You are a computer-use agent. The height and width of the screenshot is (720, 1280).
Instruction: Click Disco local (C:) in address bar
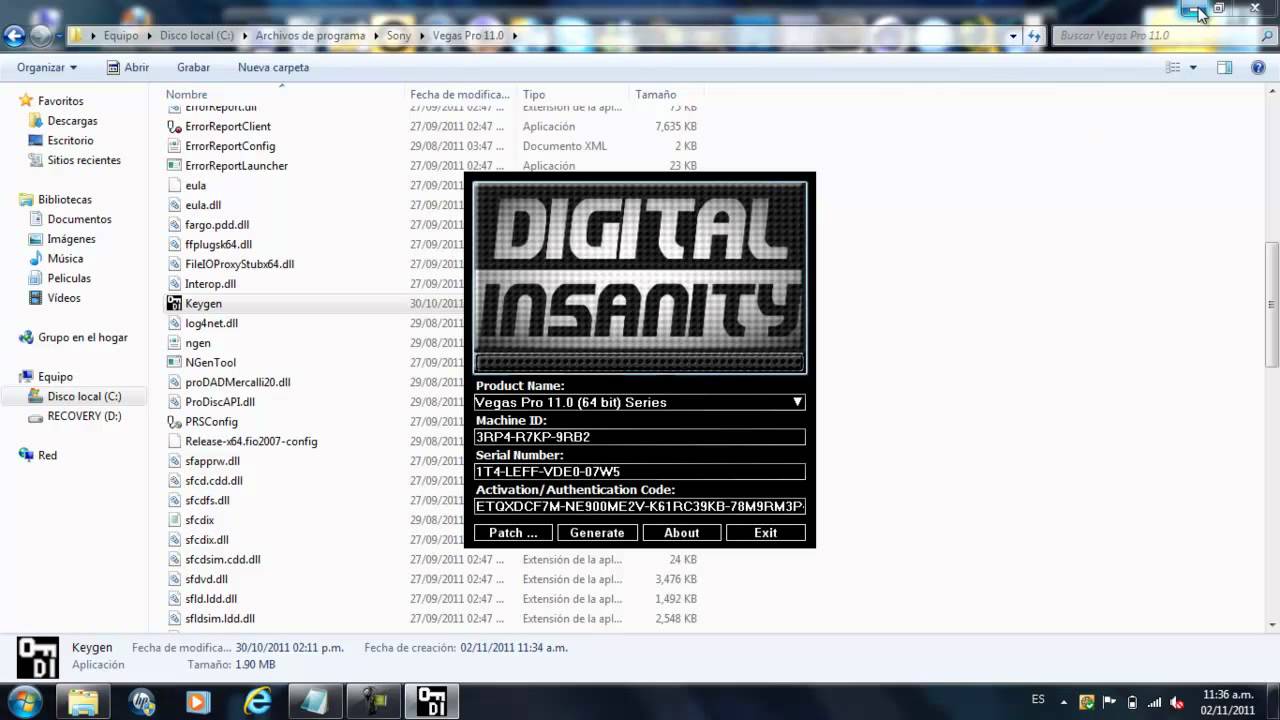[197, 35]
